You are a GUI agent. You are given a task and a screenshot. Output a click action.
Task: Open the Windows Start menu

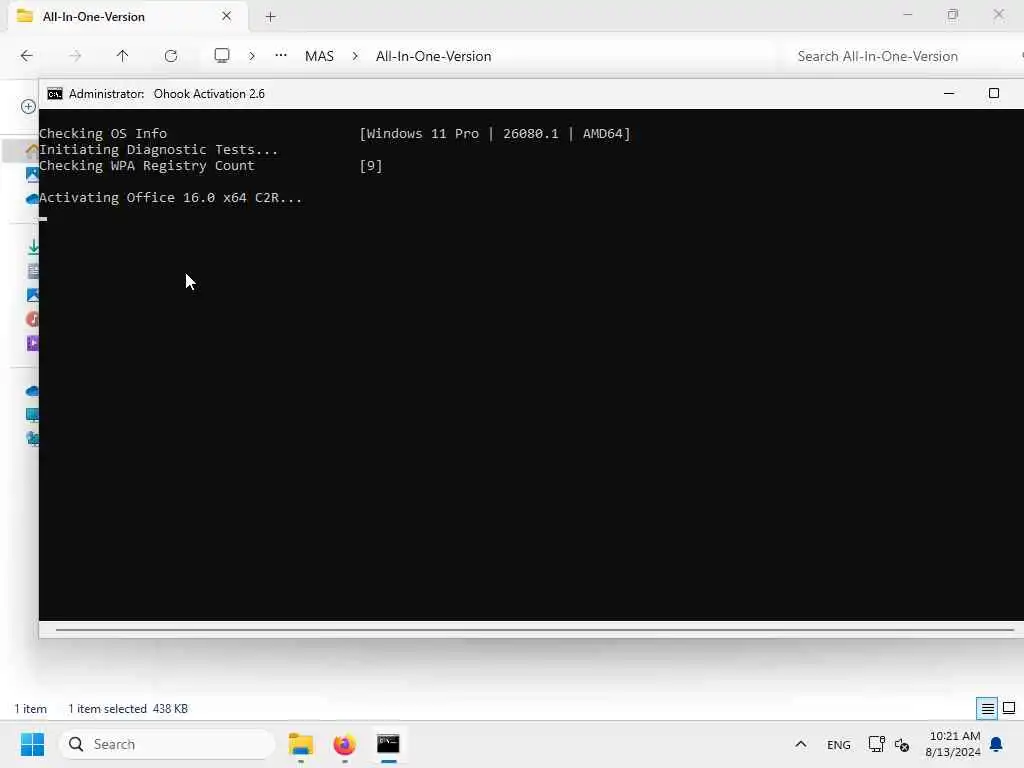pos(32,744)
